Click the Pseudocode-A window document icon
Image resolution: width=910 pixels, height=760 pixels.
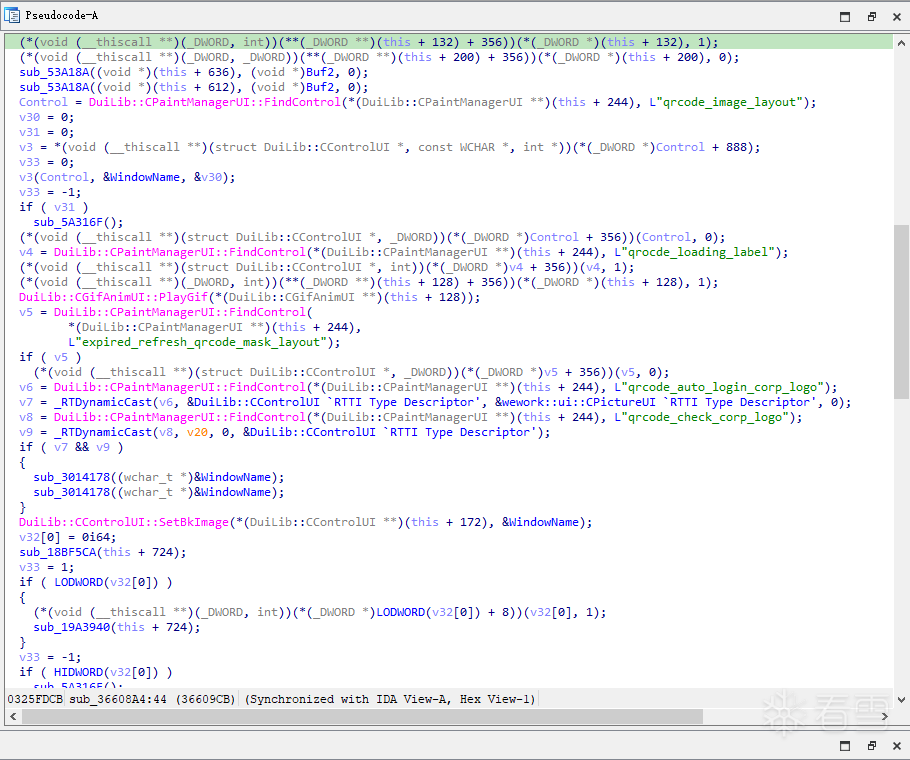[12, 15]
